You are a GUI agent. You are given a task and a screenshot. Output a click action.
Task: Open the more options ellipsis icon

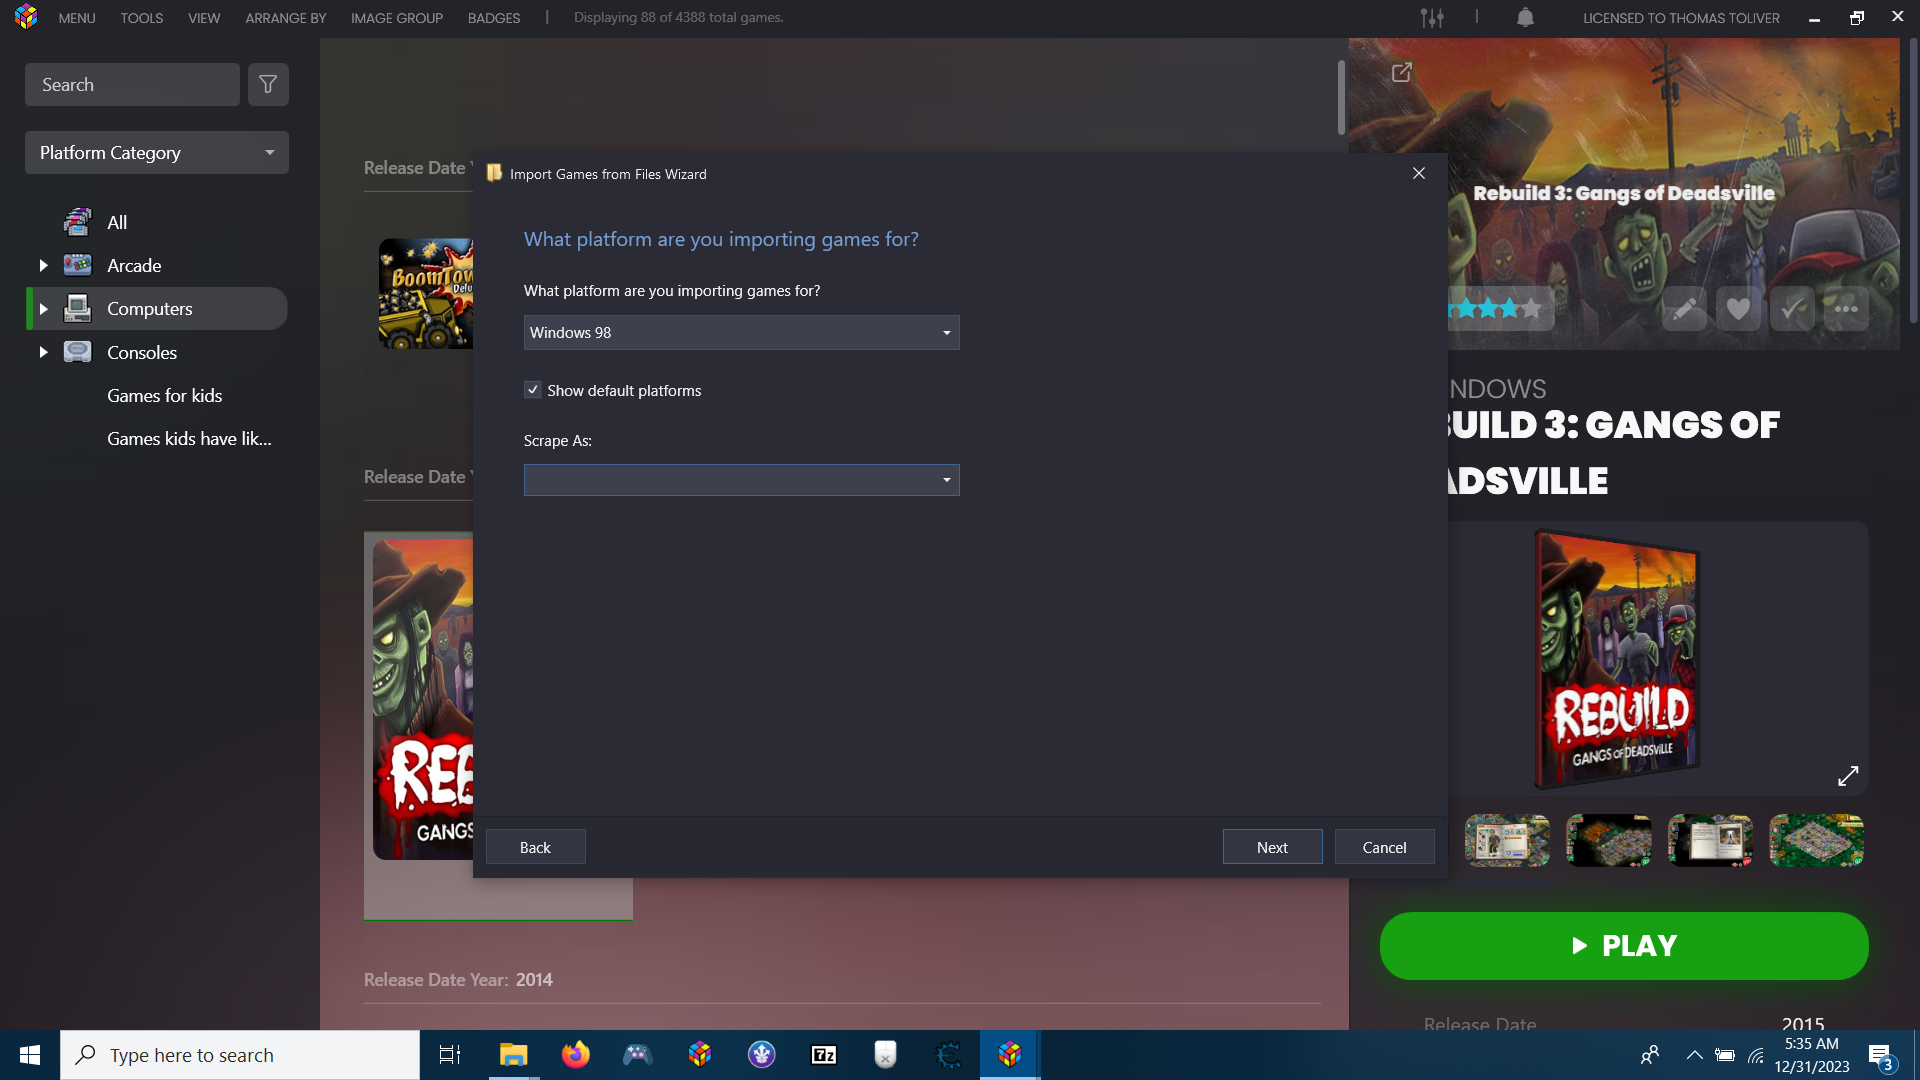point(1846,309)
